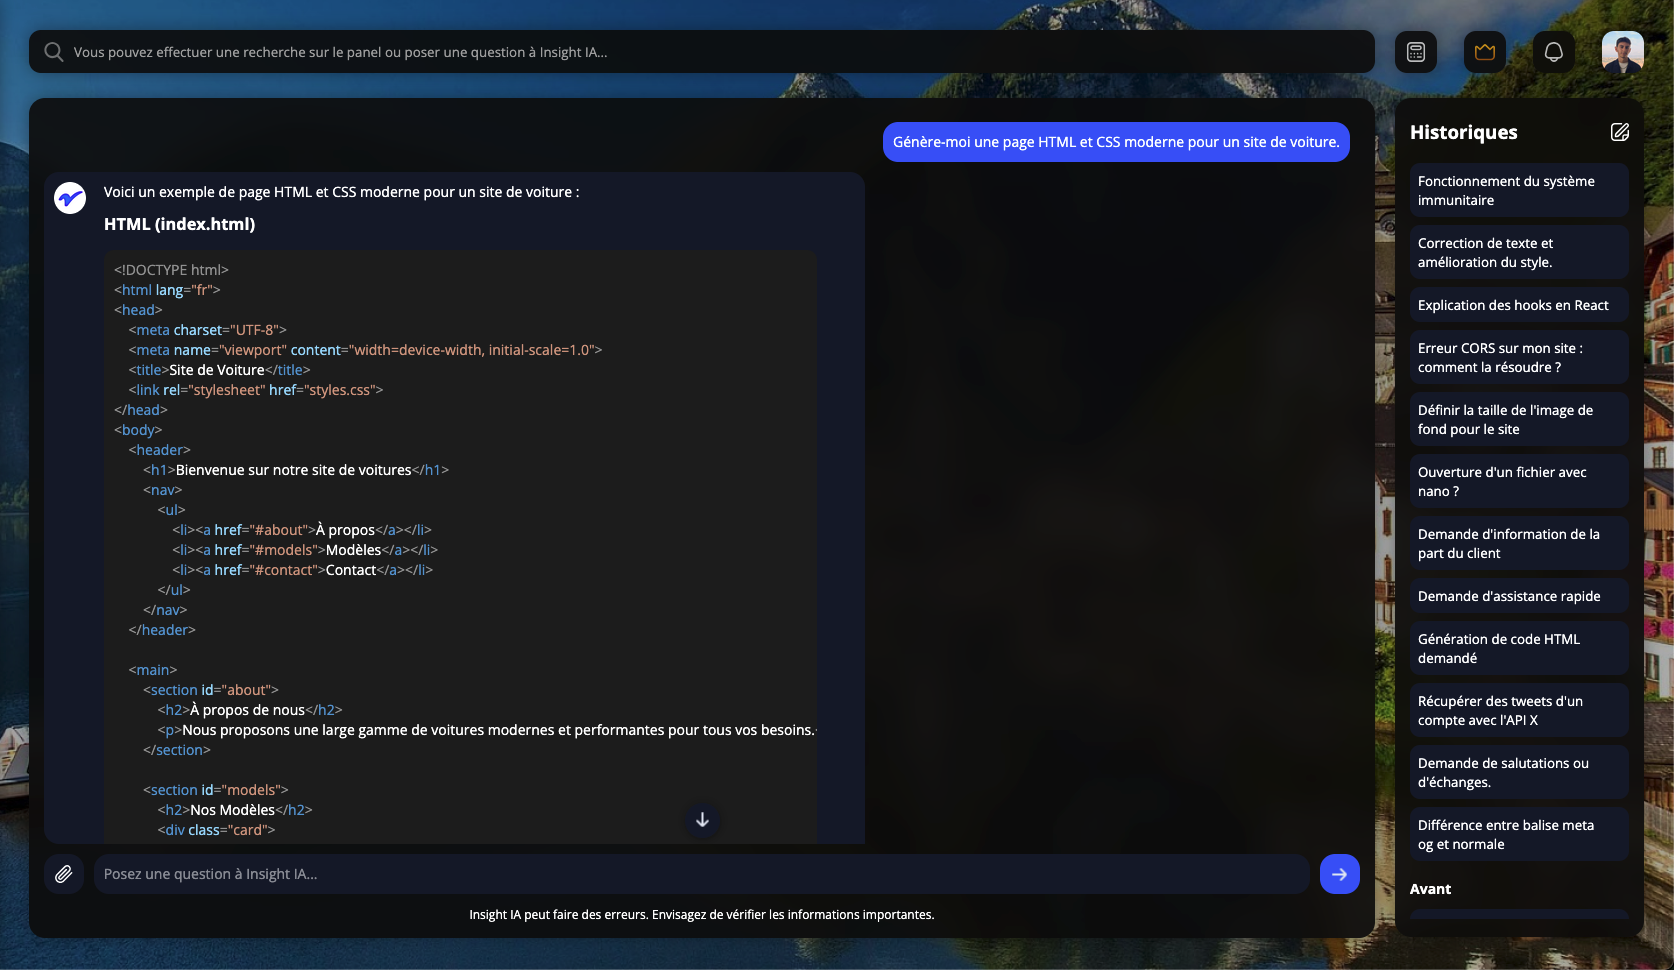Viewport: 1674px width, 970px height.
Task: Start a new chat with the edit icon
Action: [1620, 132]
